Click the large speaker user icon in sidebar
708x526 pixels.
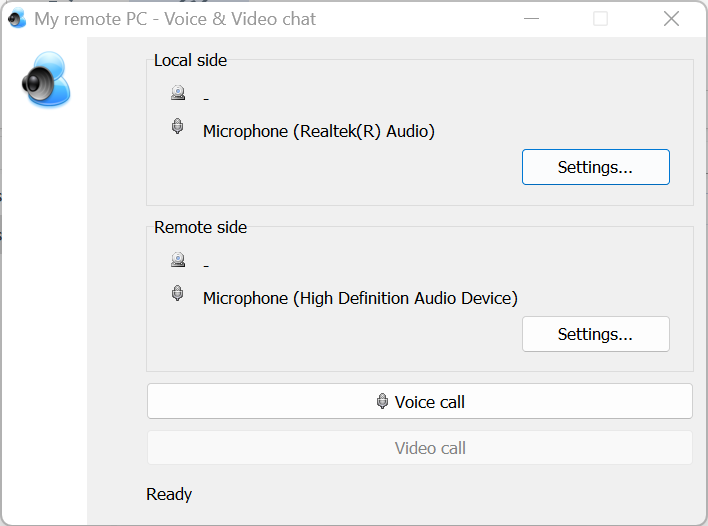coord(47,81)
